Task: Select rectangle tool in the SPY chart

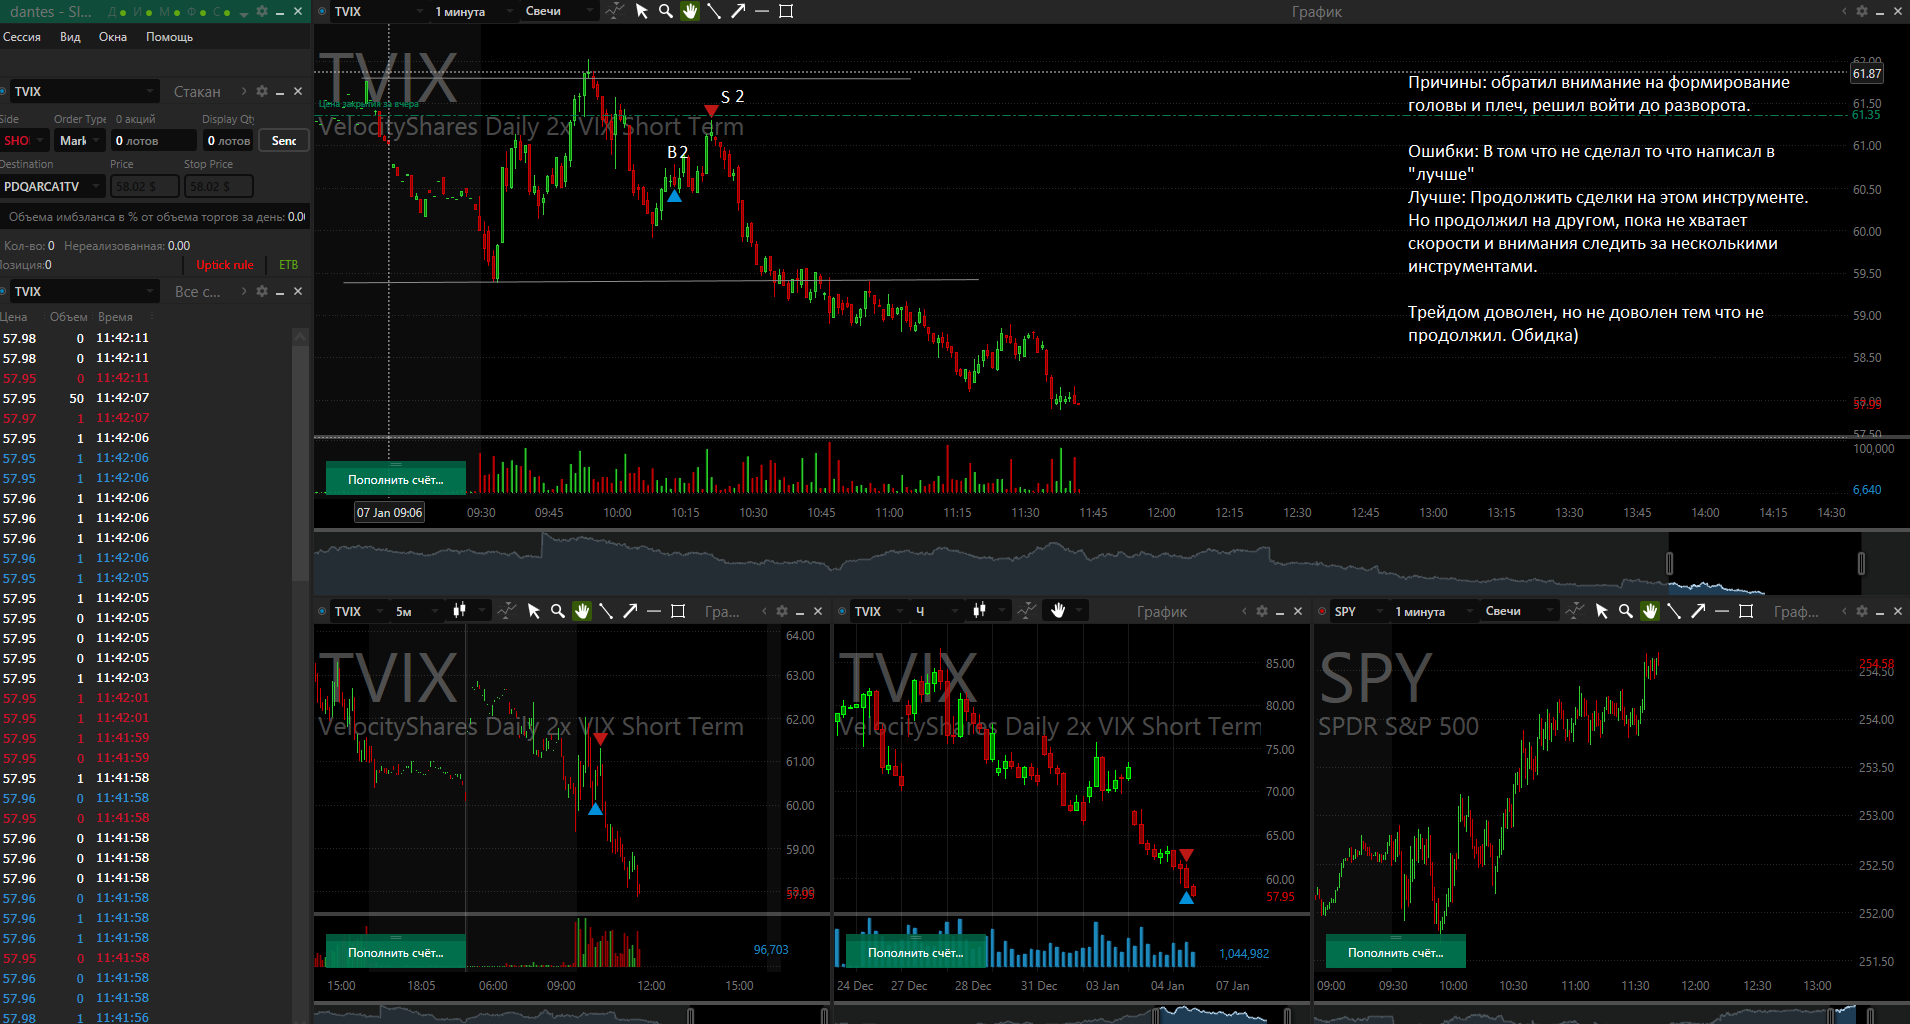Action: (1746, 611)
